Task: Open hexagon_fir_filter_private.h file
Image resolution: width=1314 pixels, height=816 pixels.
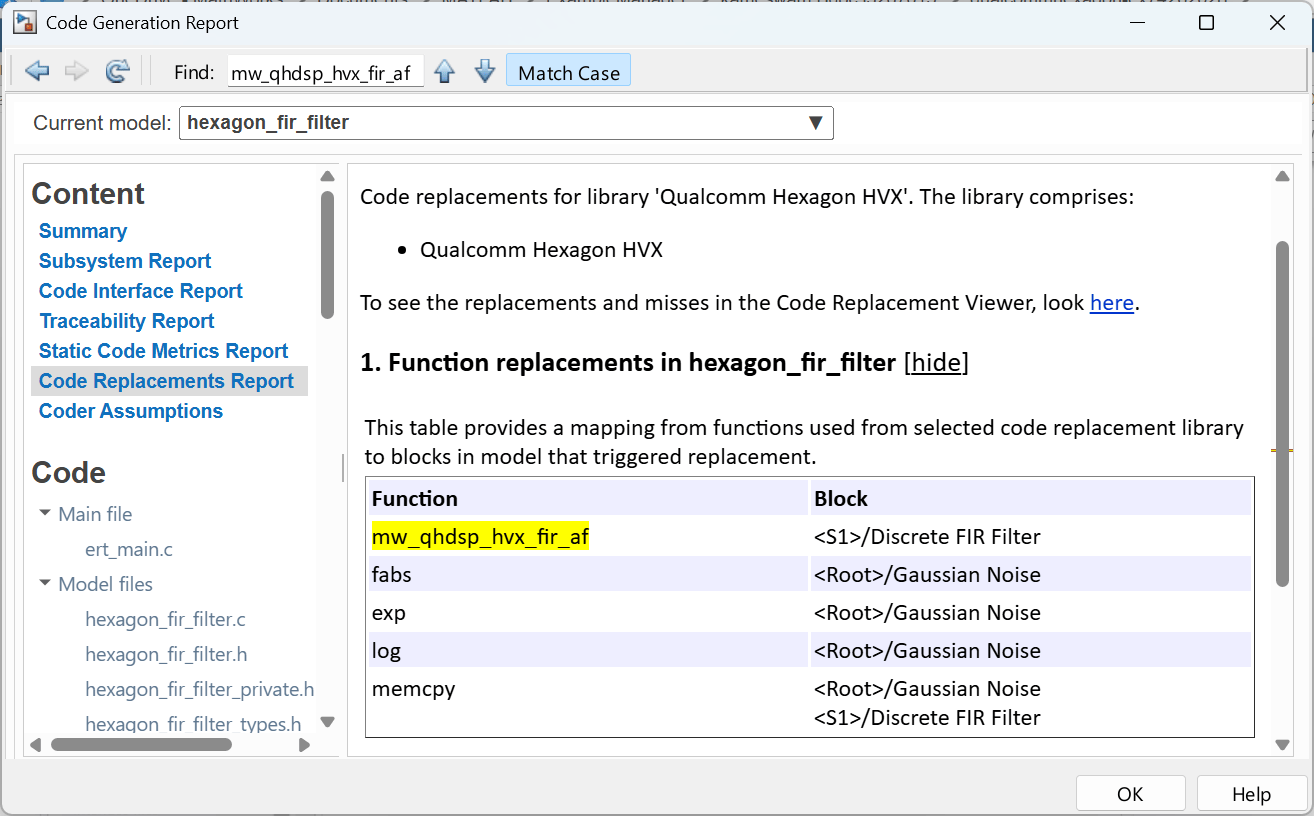Action: (200, 690)
